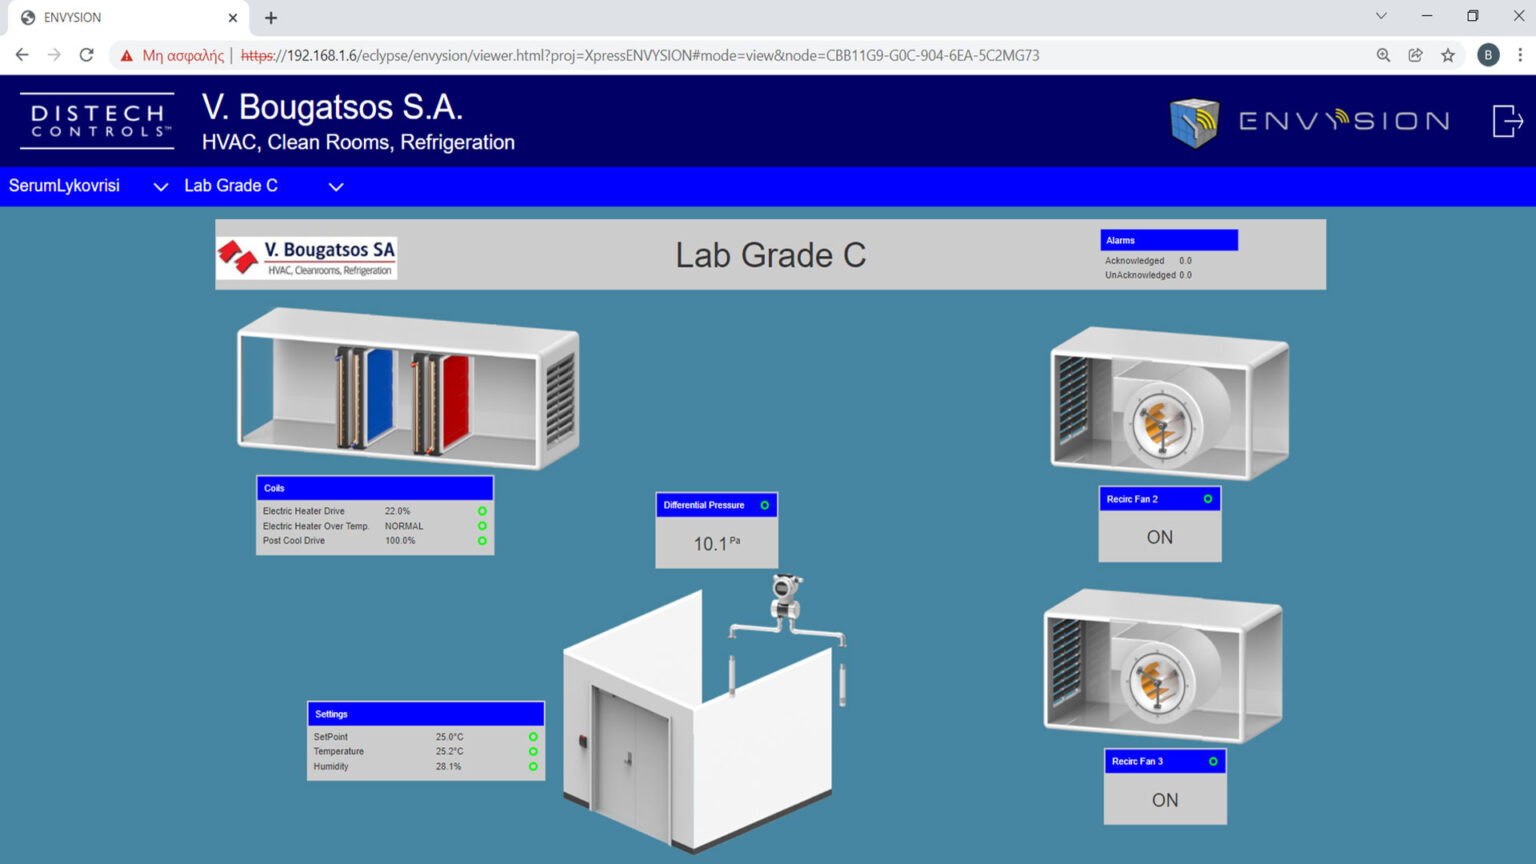Open the Chrome three-dot menu

tap(1520, 55)
